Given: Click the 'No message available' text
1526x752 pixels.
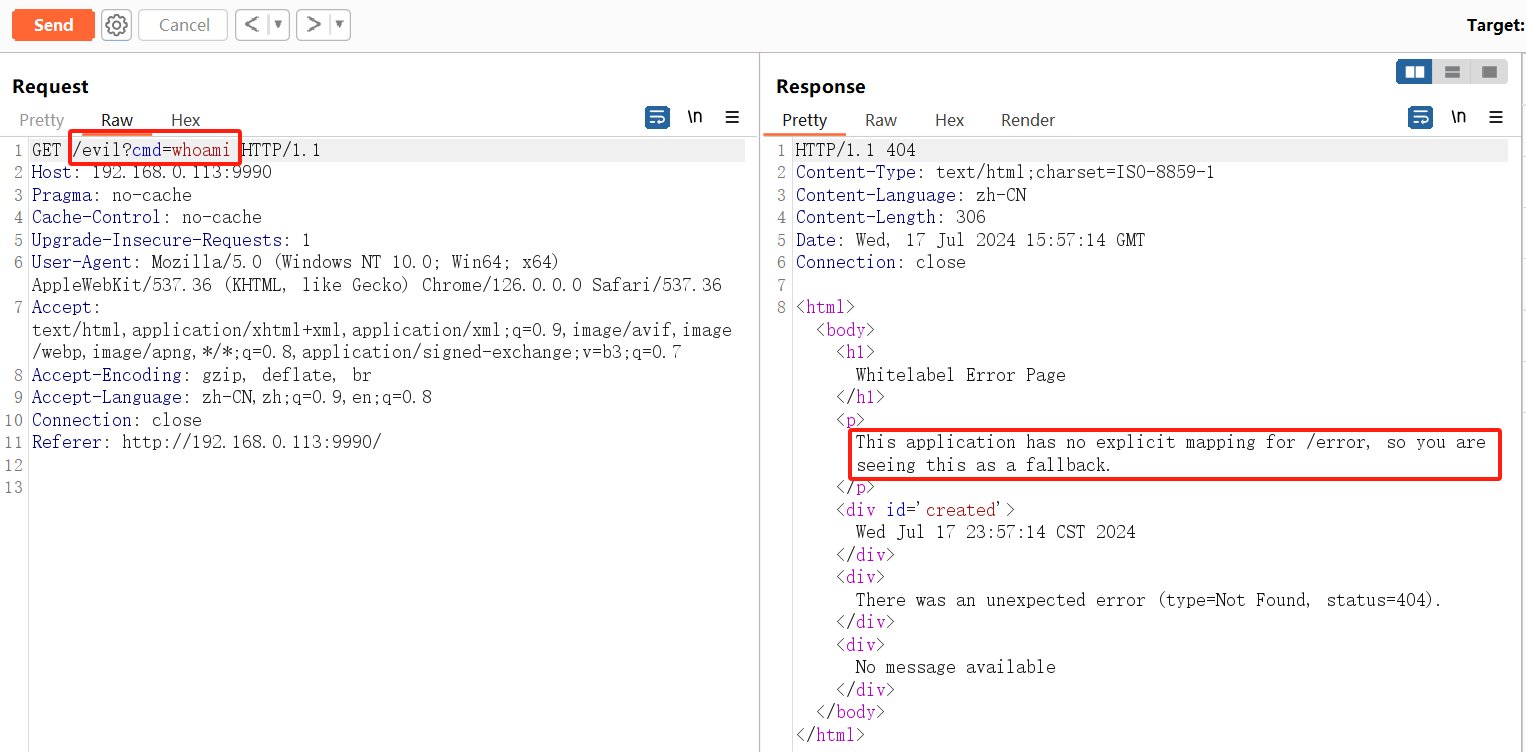Looking at the screenshot, I should (x=956, y=667).
